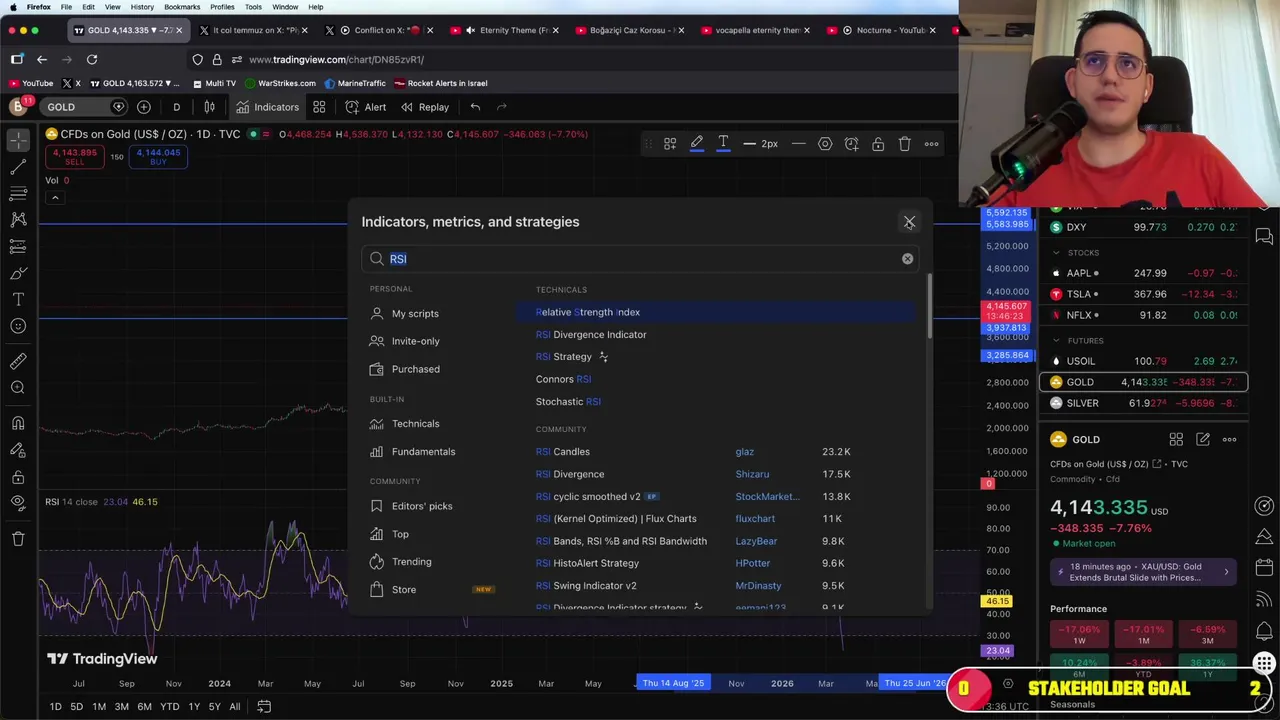
Task: Open text color T icon
Action: [x=723, y=144]
